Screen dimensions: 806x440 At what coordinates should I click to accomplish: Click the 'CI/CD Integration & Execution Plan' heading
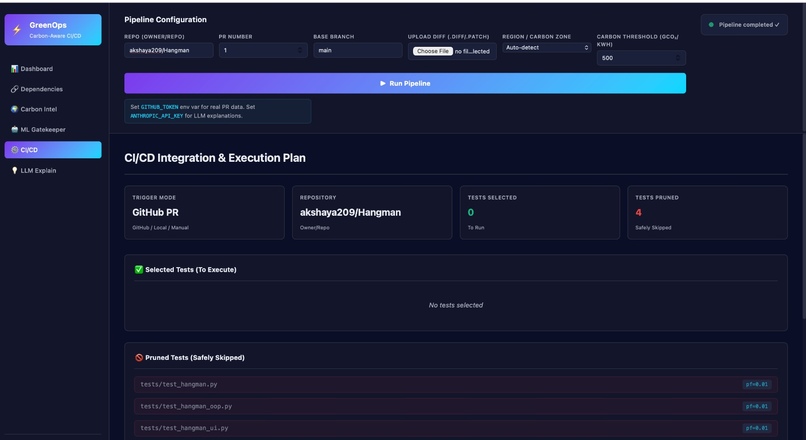pos(215,158)
